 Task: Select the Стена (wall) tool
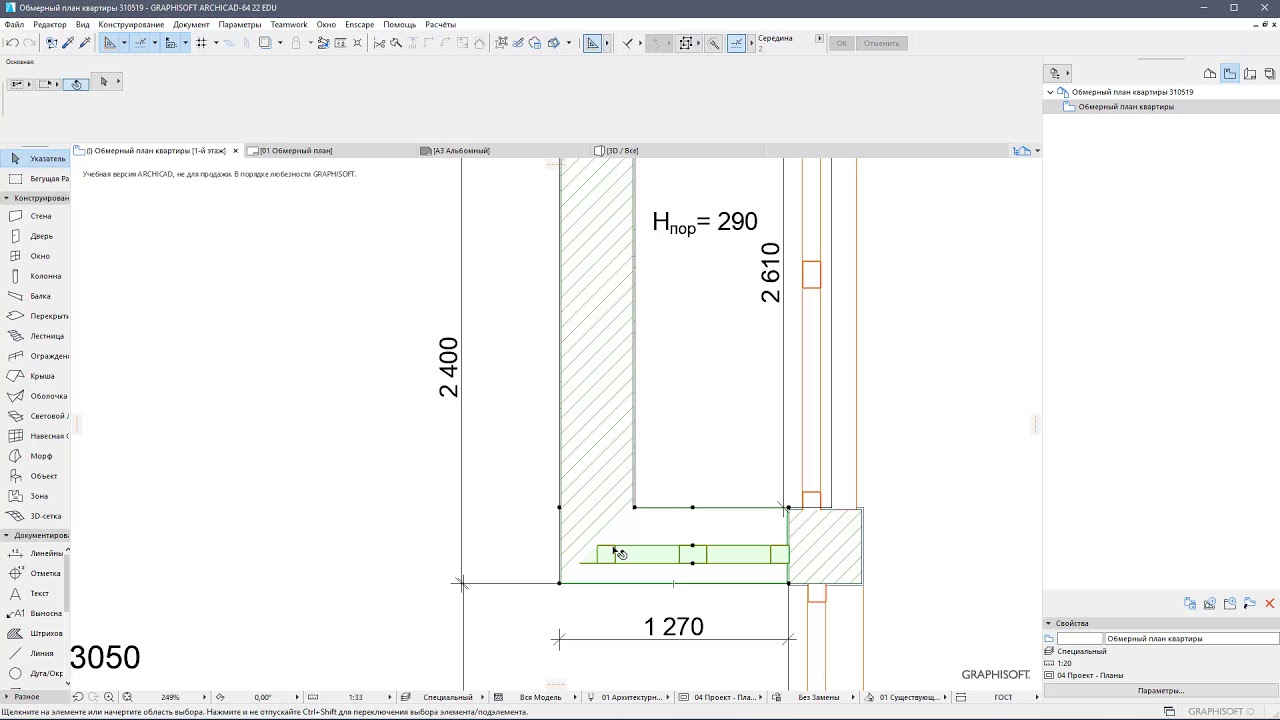pos(35,216)
